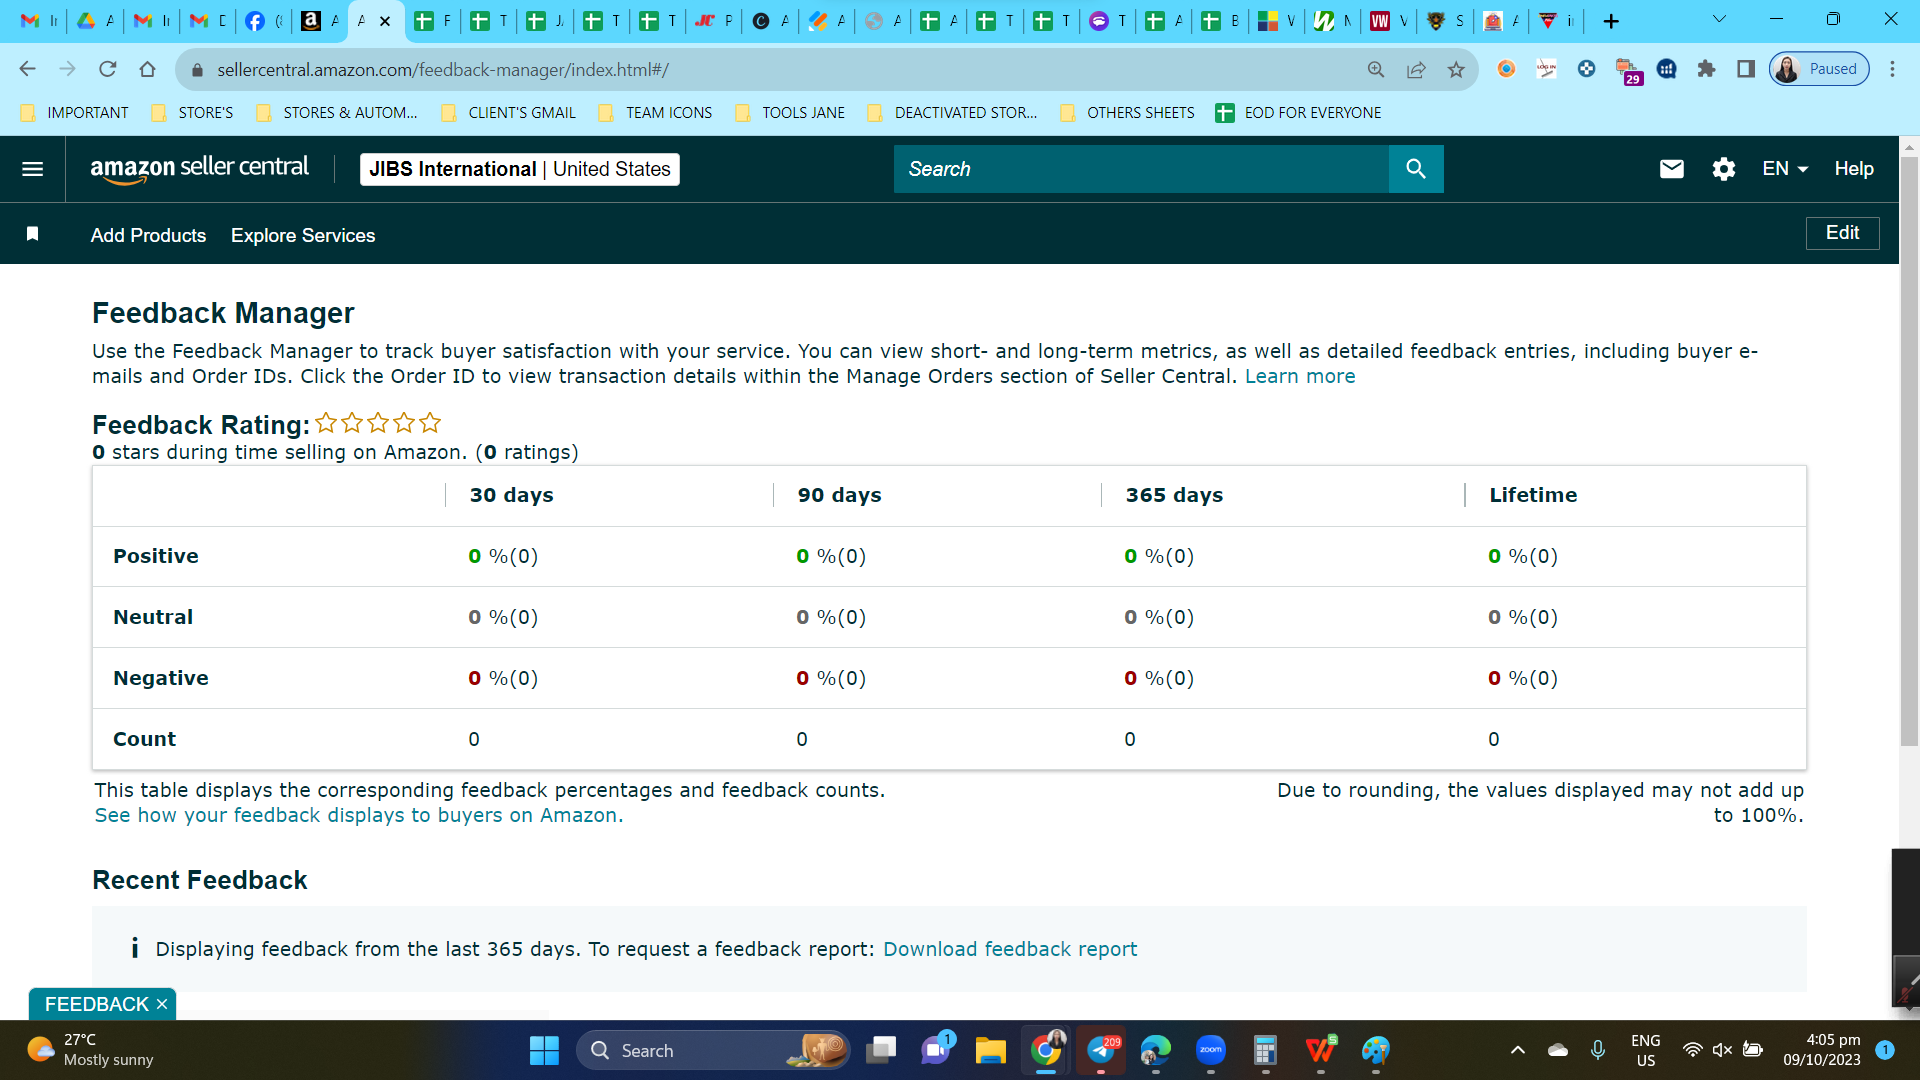Click the clock and date in taskbar

point(1822,1050)
